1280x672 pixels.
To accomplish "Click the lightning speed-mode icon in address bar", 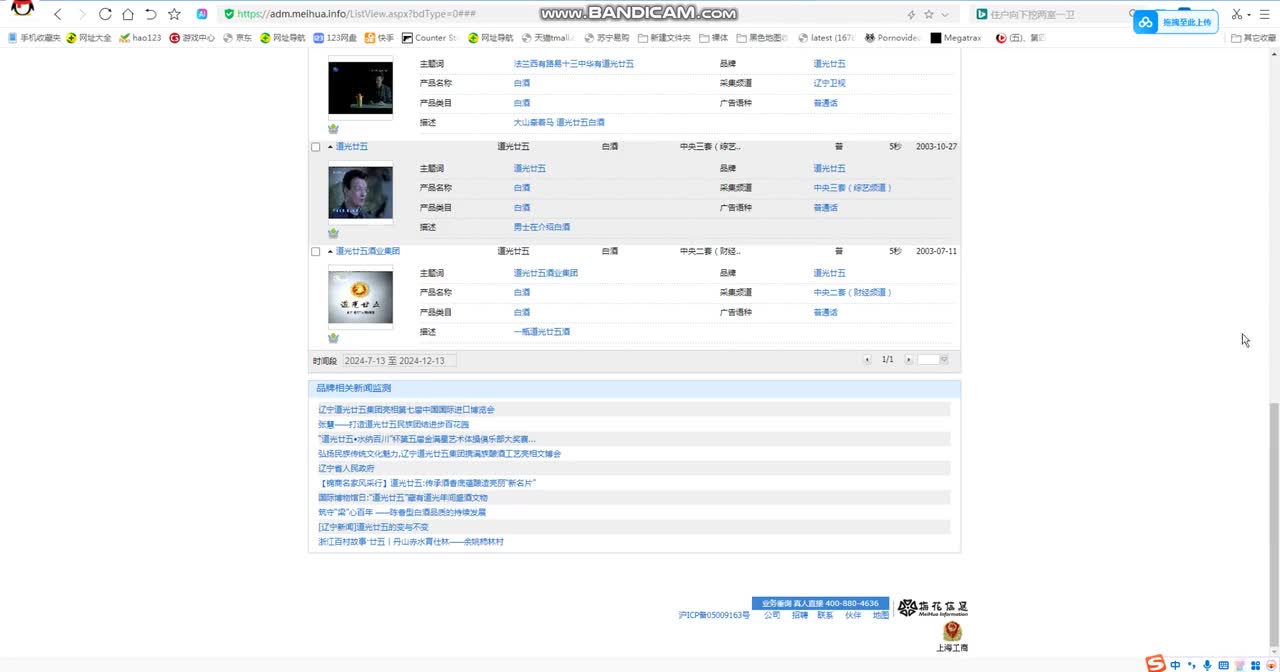I will point(911,14).
